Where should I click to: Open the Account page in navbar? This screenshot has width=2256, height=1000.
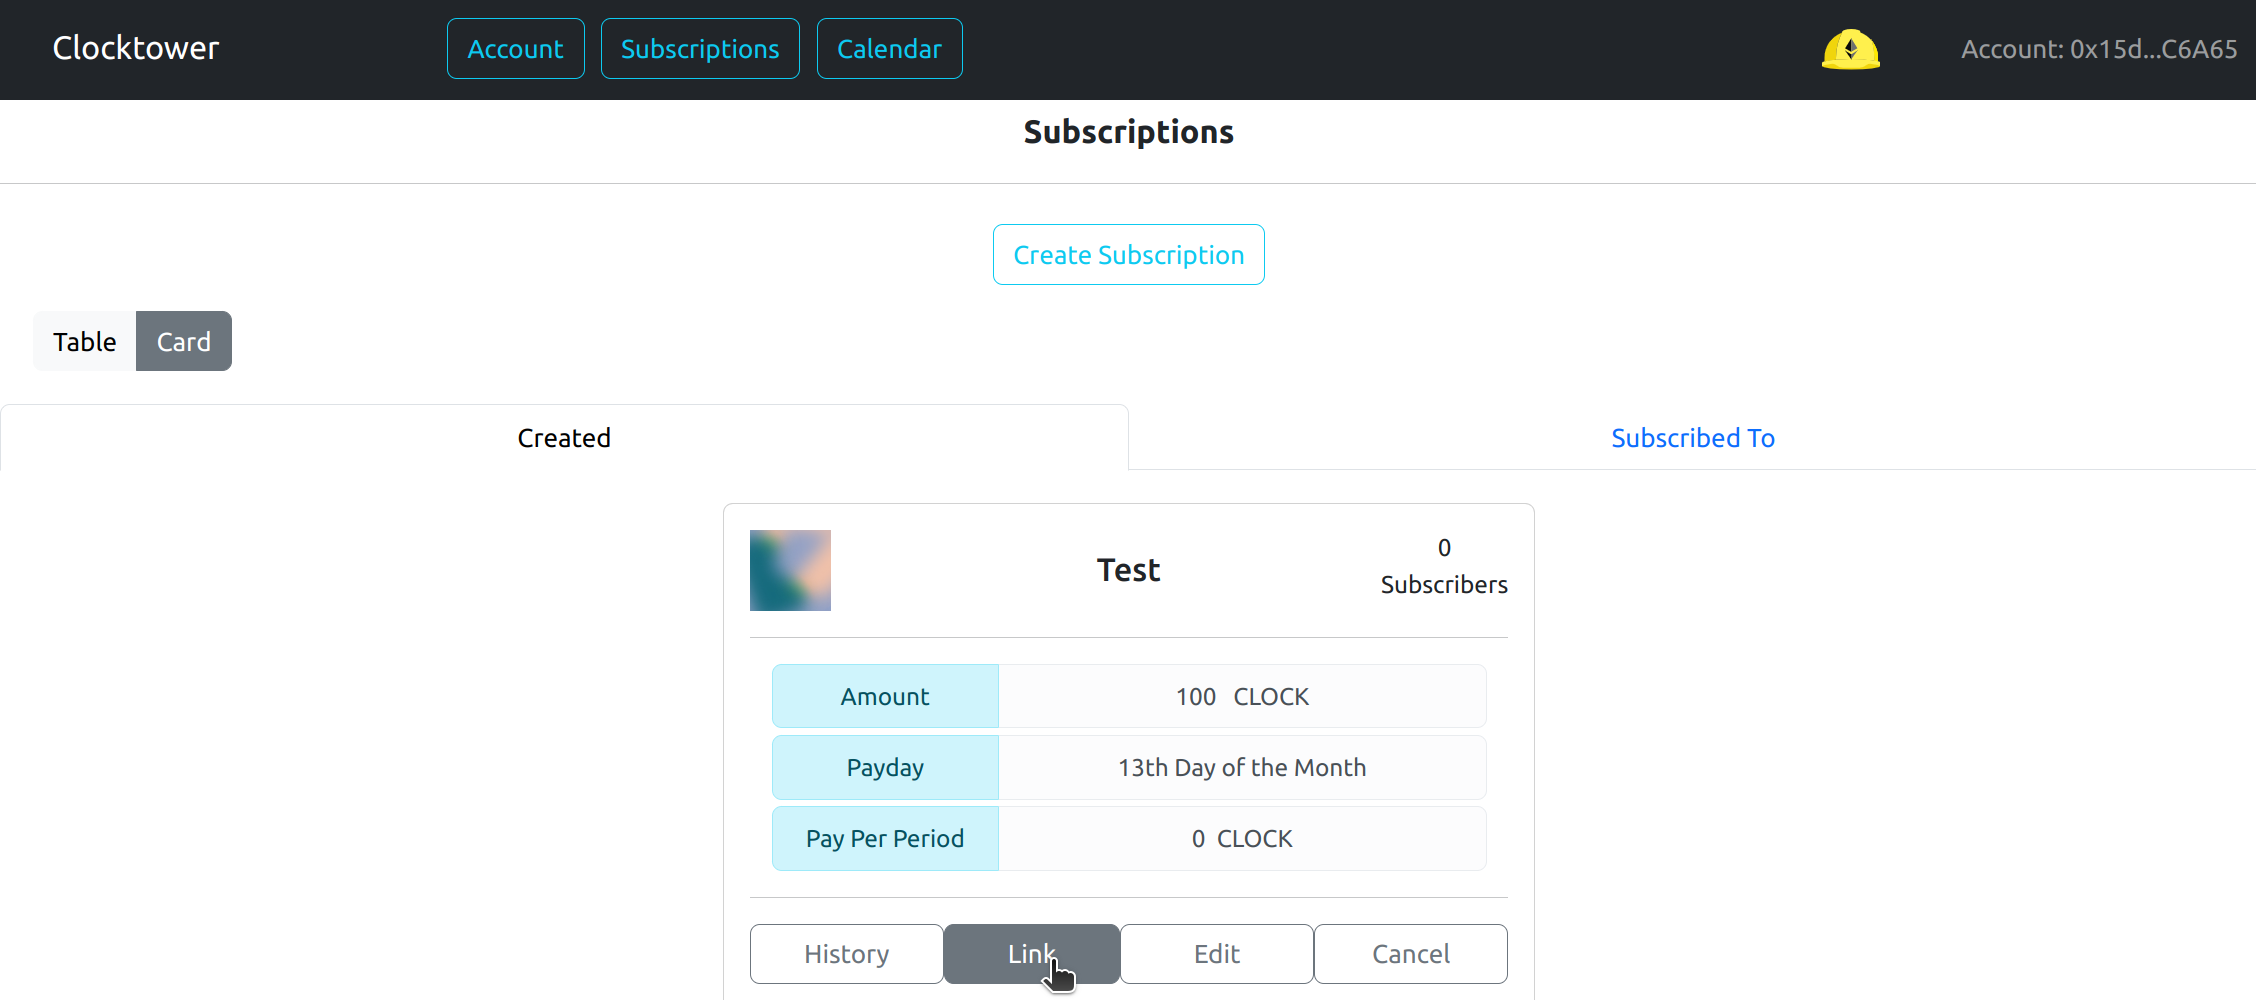tap(515, 49)
